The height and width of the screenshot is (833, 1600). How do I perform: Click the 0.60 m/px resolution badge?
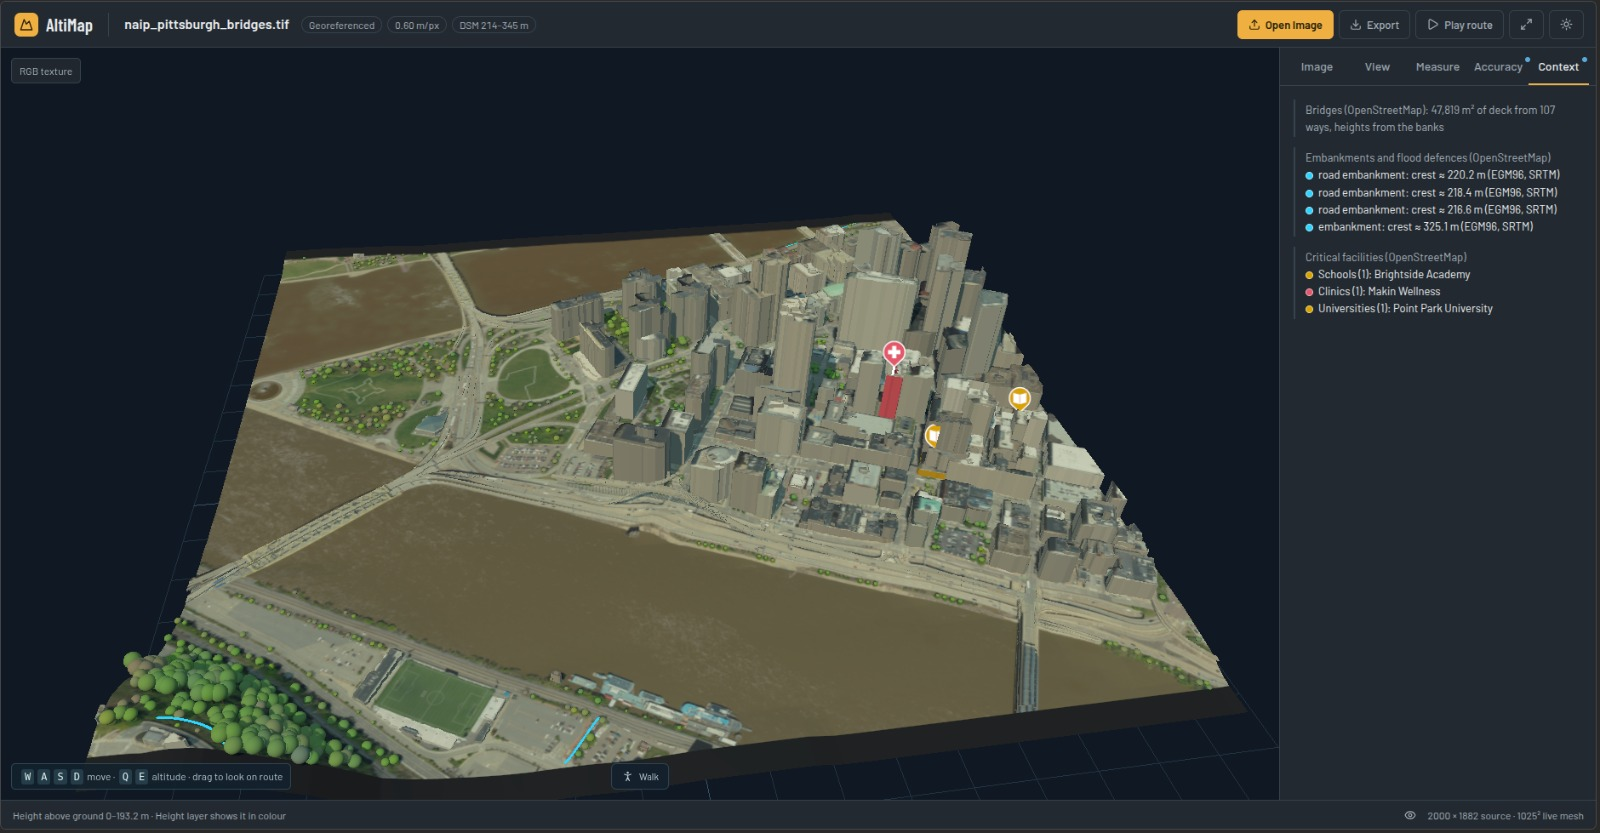point(417,25)
